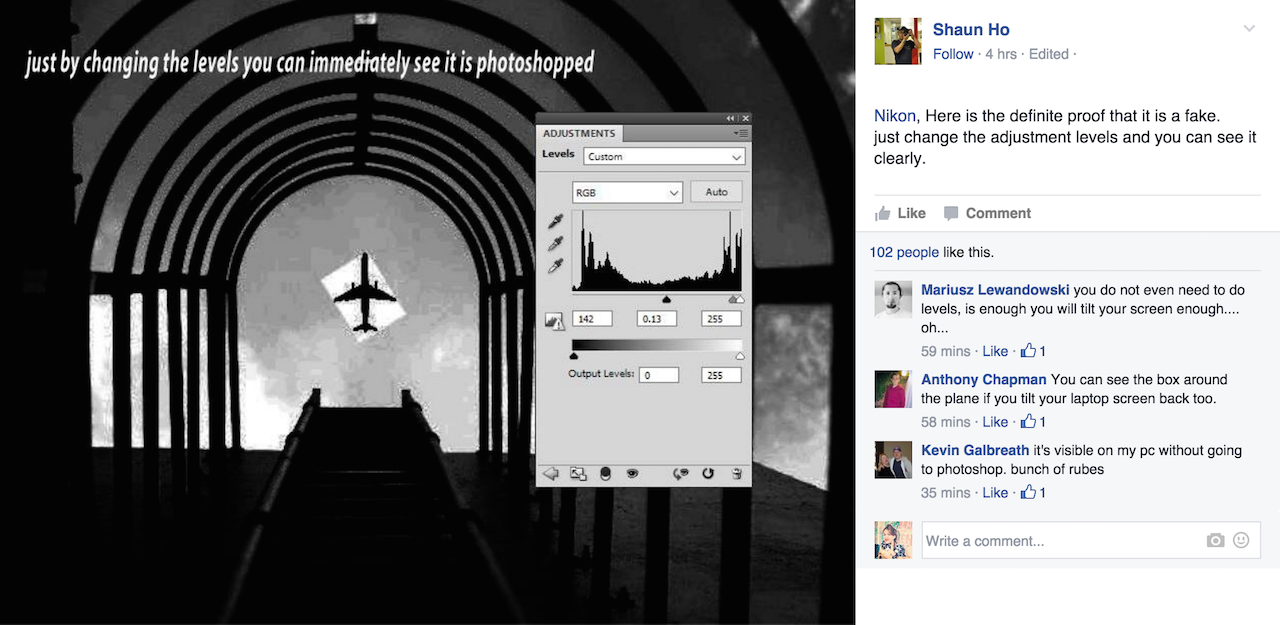Click the shadow input field showing 142
1280x625 pixels.
click(x=593, y=319)
